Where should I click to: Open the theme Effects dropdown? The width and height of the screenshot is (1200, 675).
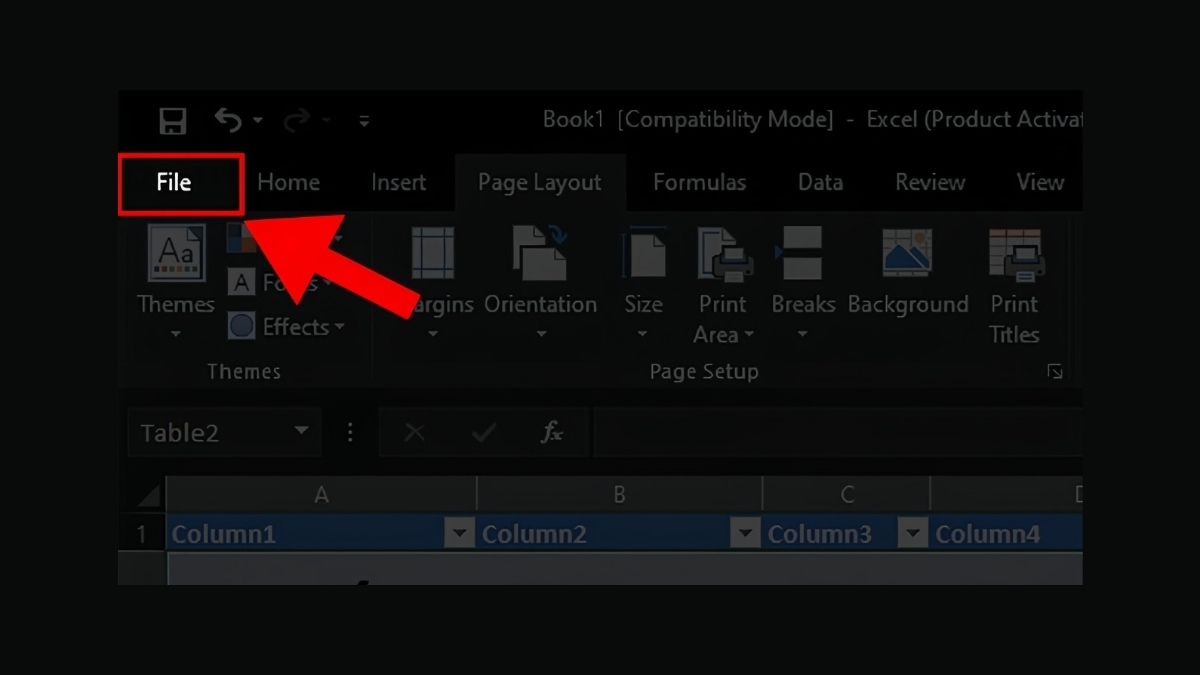coord(286,327)
